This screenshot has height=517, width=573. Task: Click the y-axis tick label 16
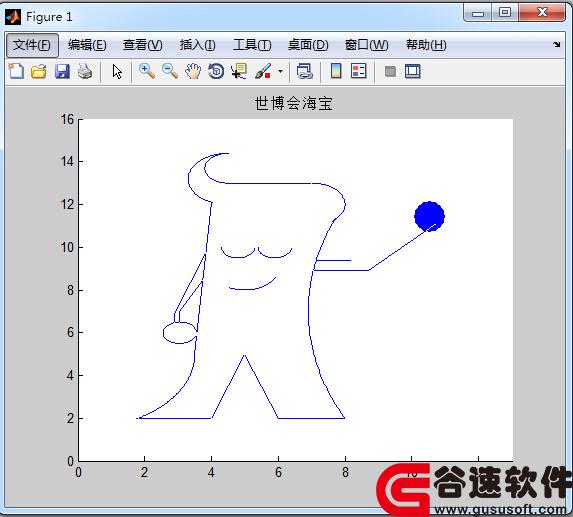tap(67, 119)
